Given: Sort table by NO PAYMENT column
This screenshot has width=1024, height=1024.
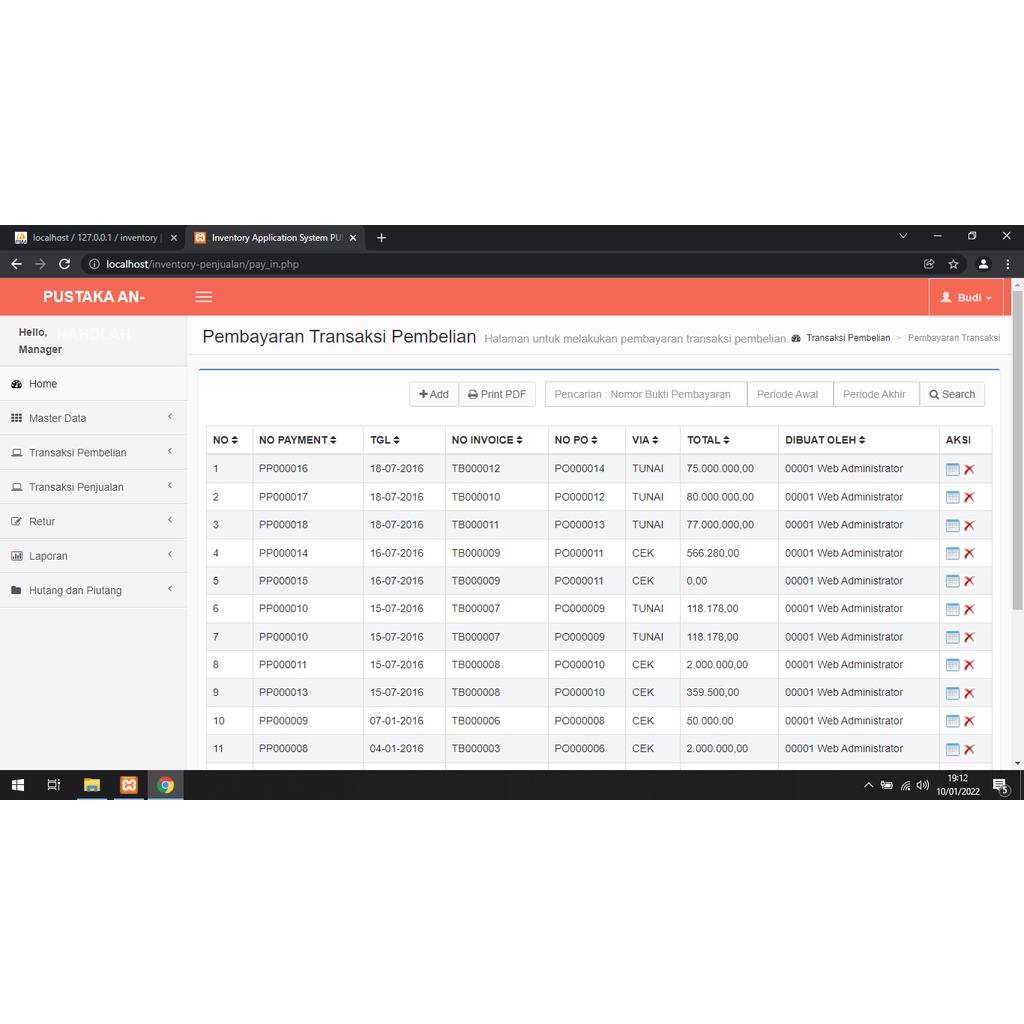Looking at the screenshot, I should tap(297, 440).
